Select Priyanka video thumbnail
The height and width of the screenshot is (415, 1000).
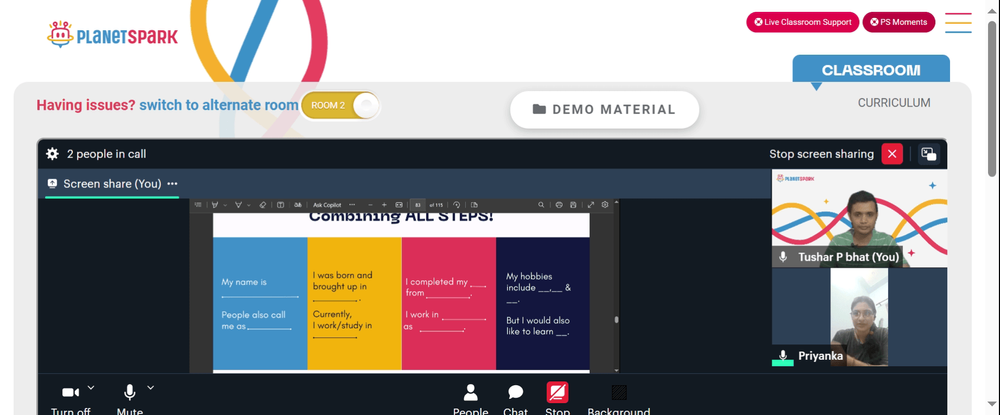(859, 317)
